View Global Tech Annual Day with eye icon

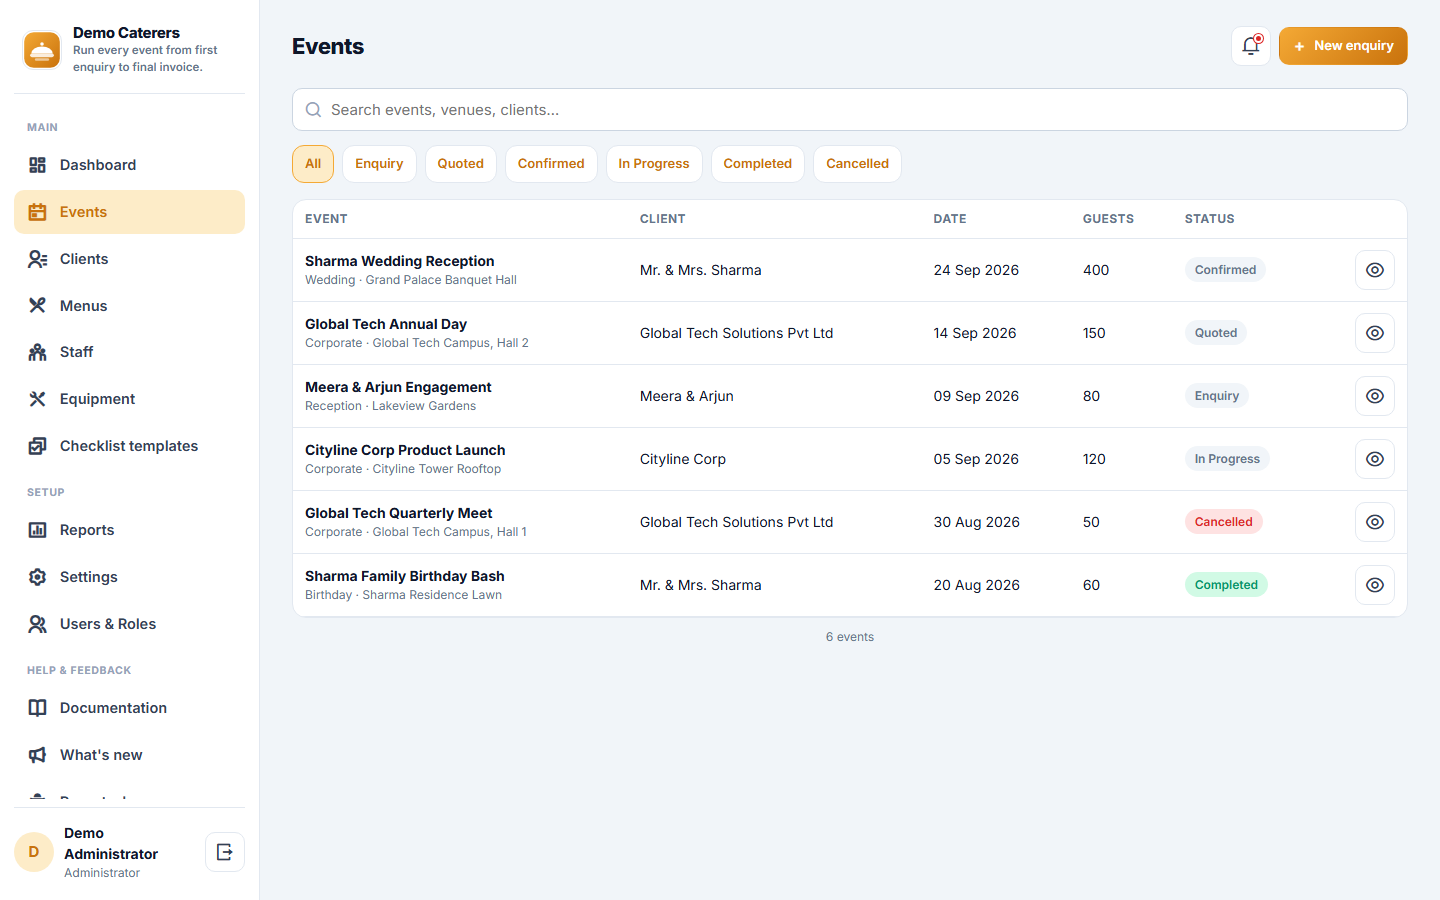[x=1375, y=333]
